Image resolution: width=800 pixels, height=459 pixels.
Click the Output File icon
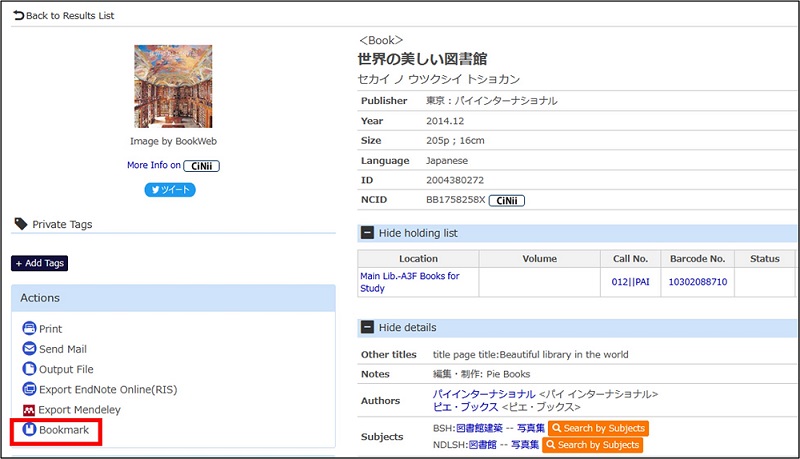[30, 369]
